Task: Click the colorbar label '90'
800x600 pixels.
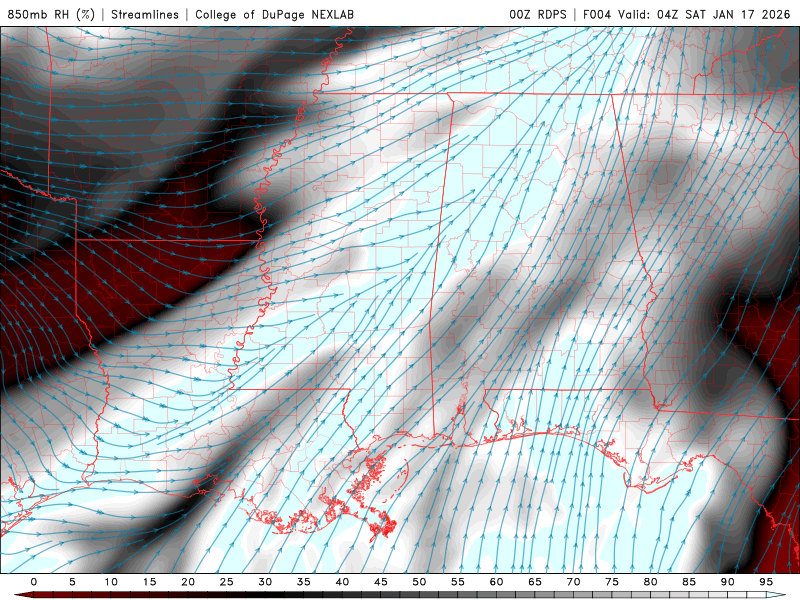Action: tap(727, 582)
